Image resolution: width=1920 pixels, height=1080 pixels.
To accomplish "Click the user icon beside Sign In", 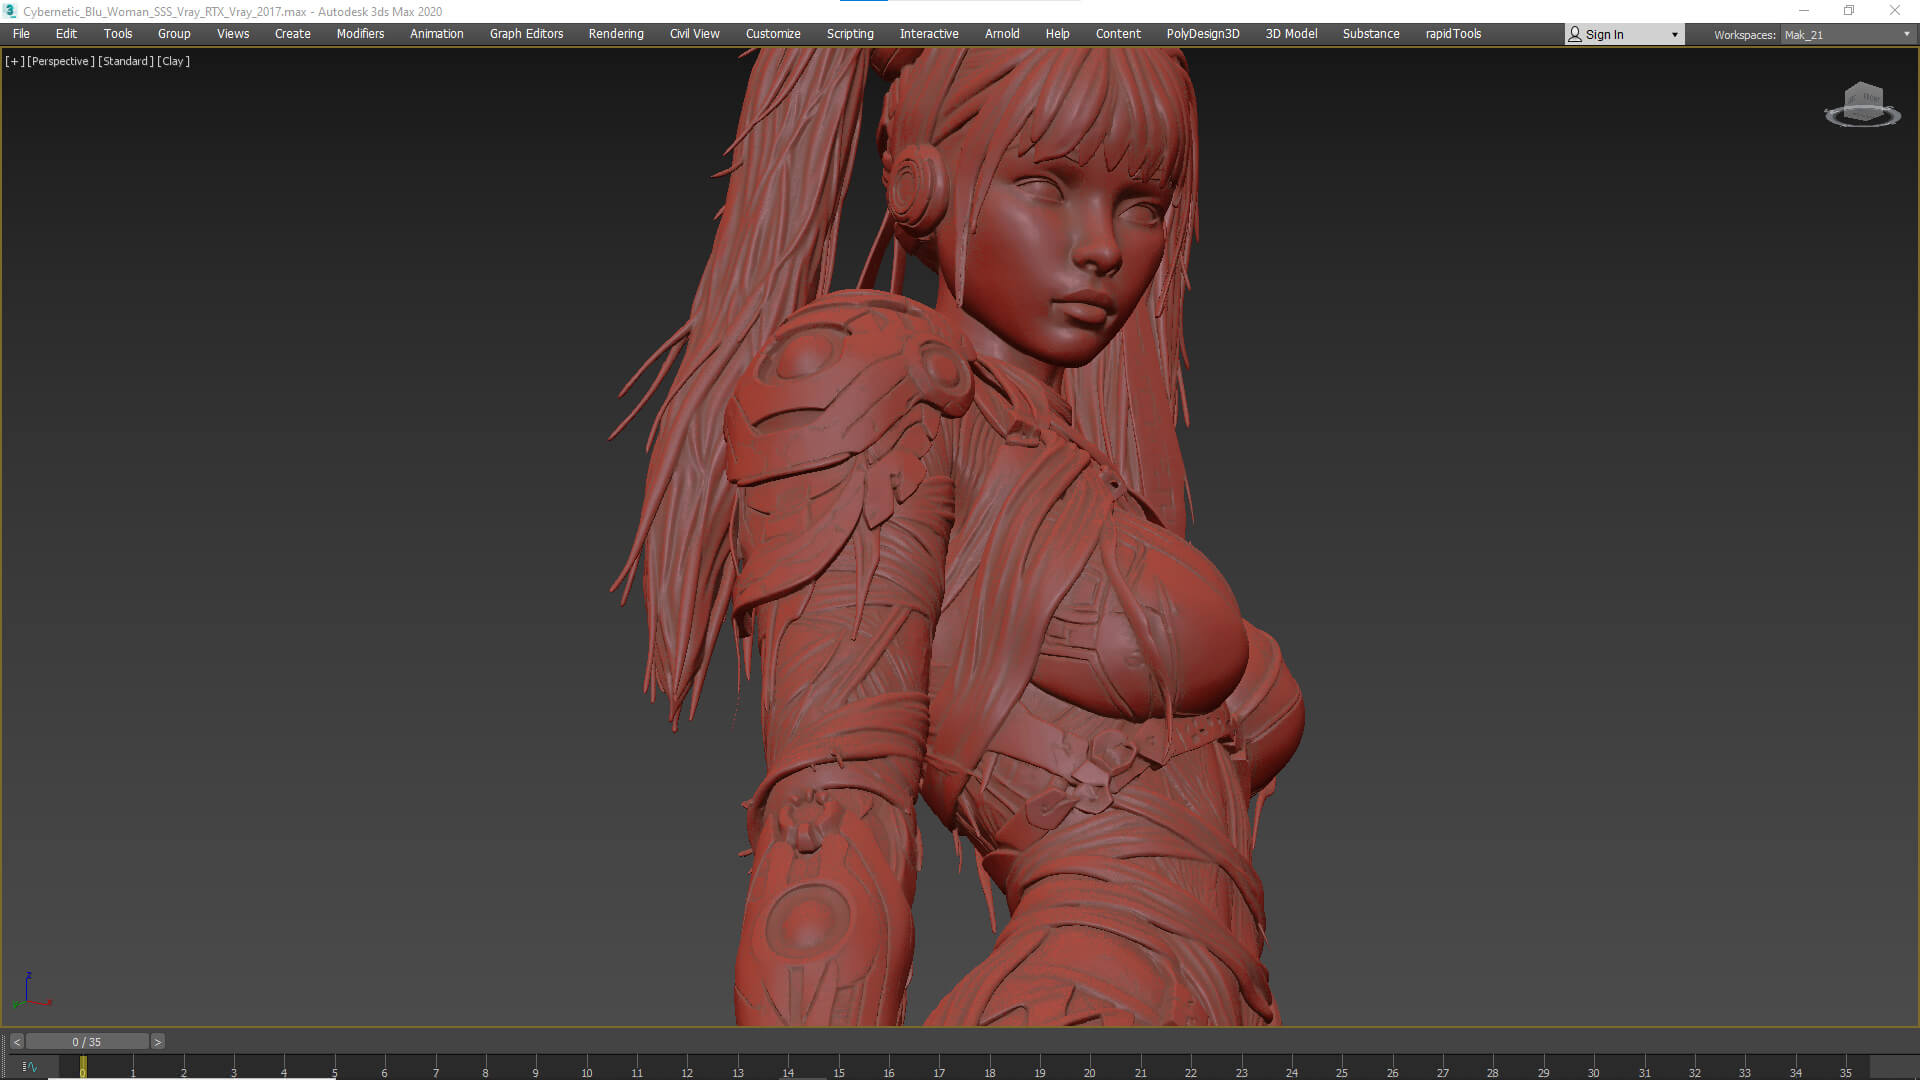I will [1575, 35].
